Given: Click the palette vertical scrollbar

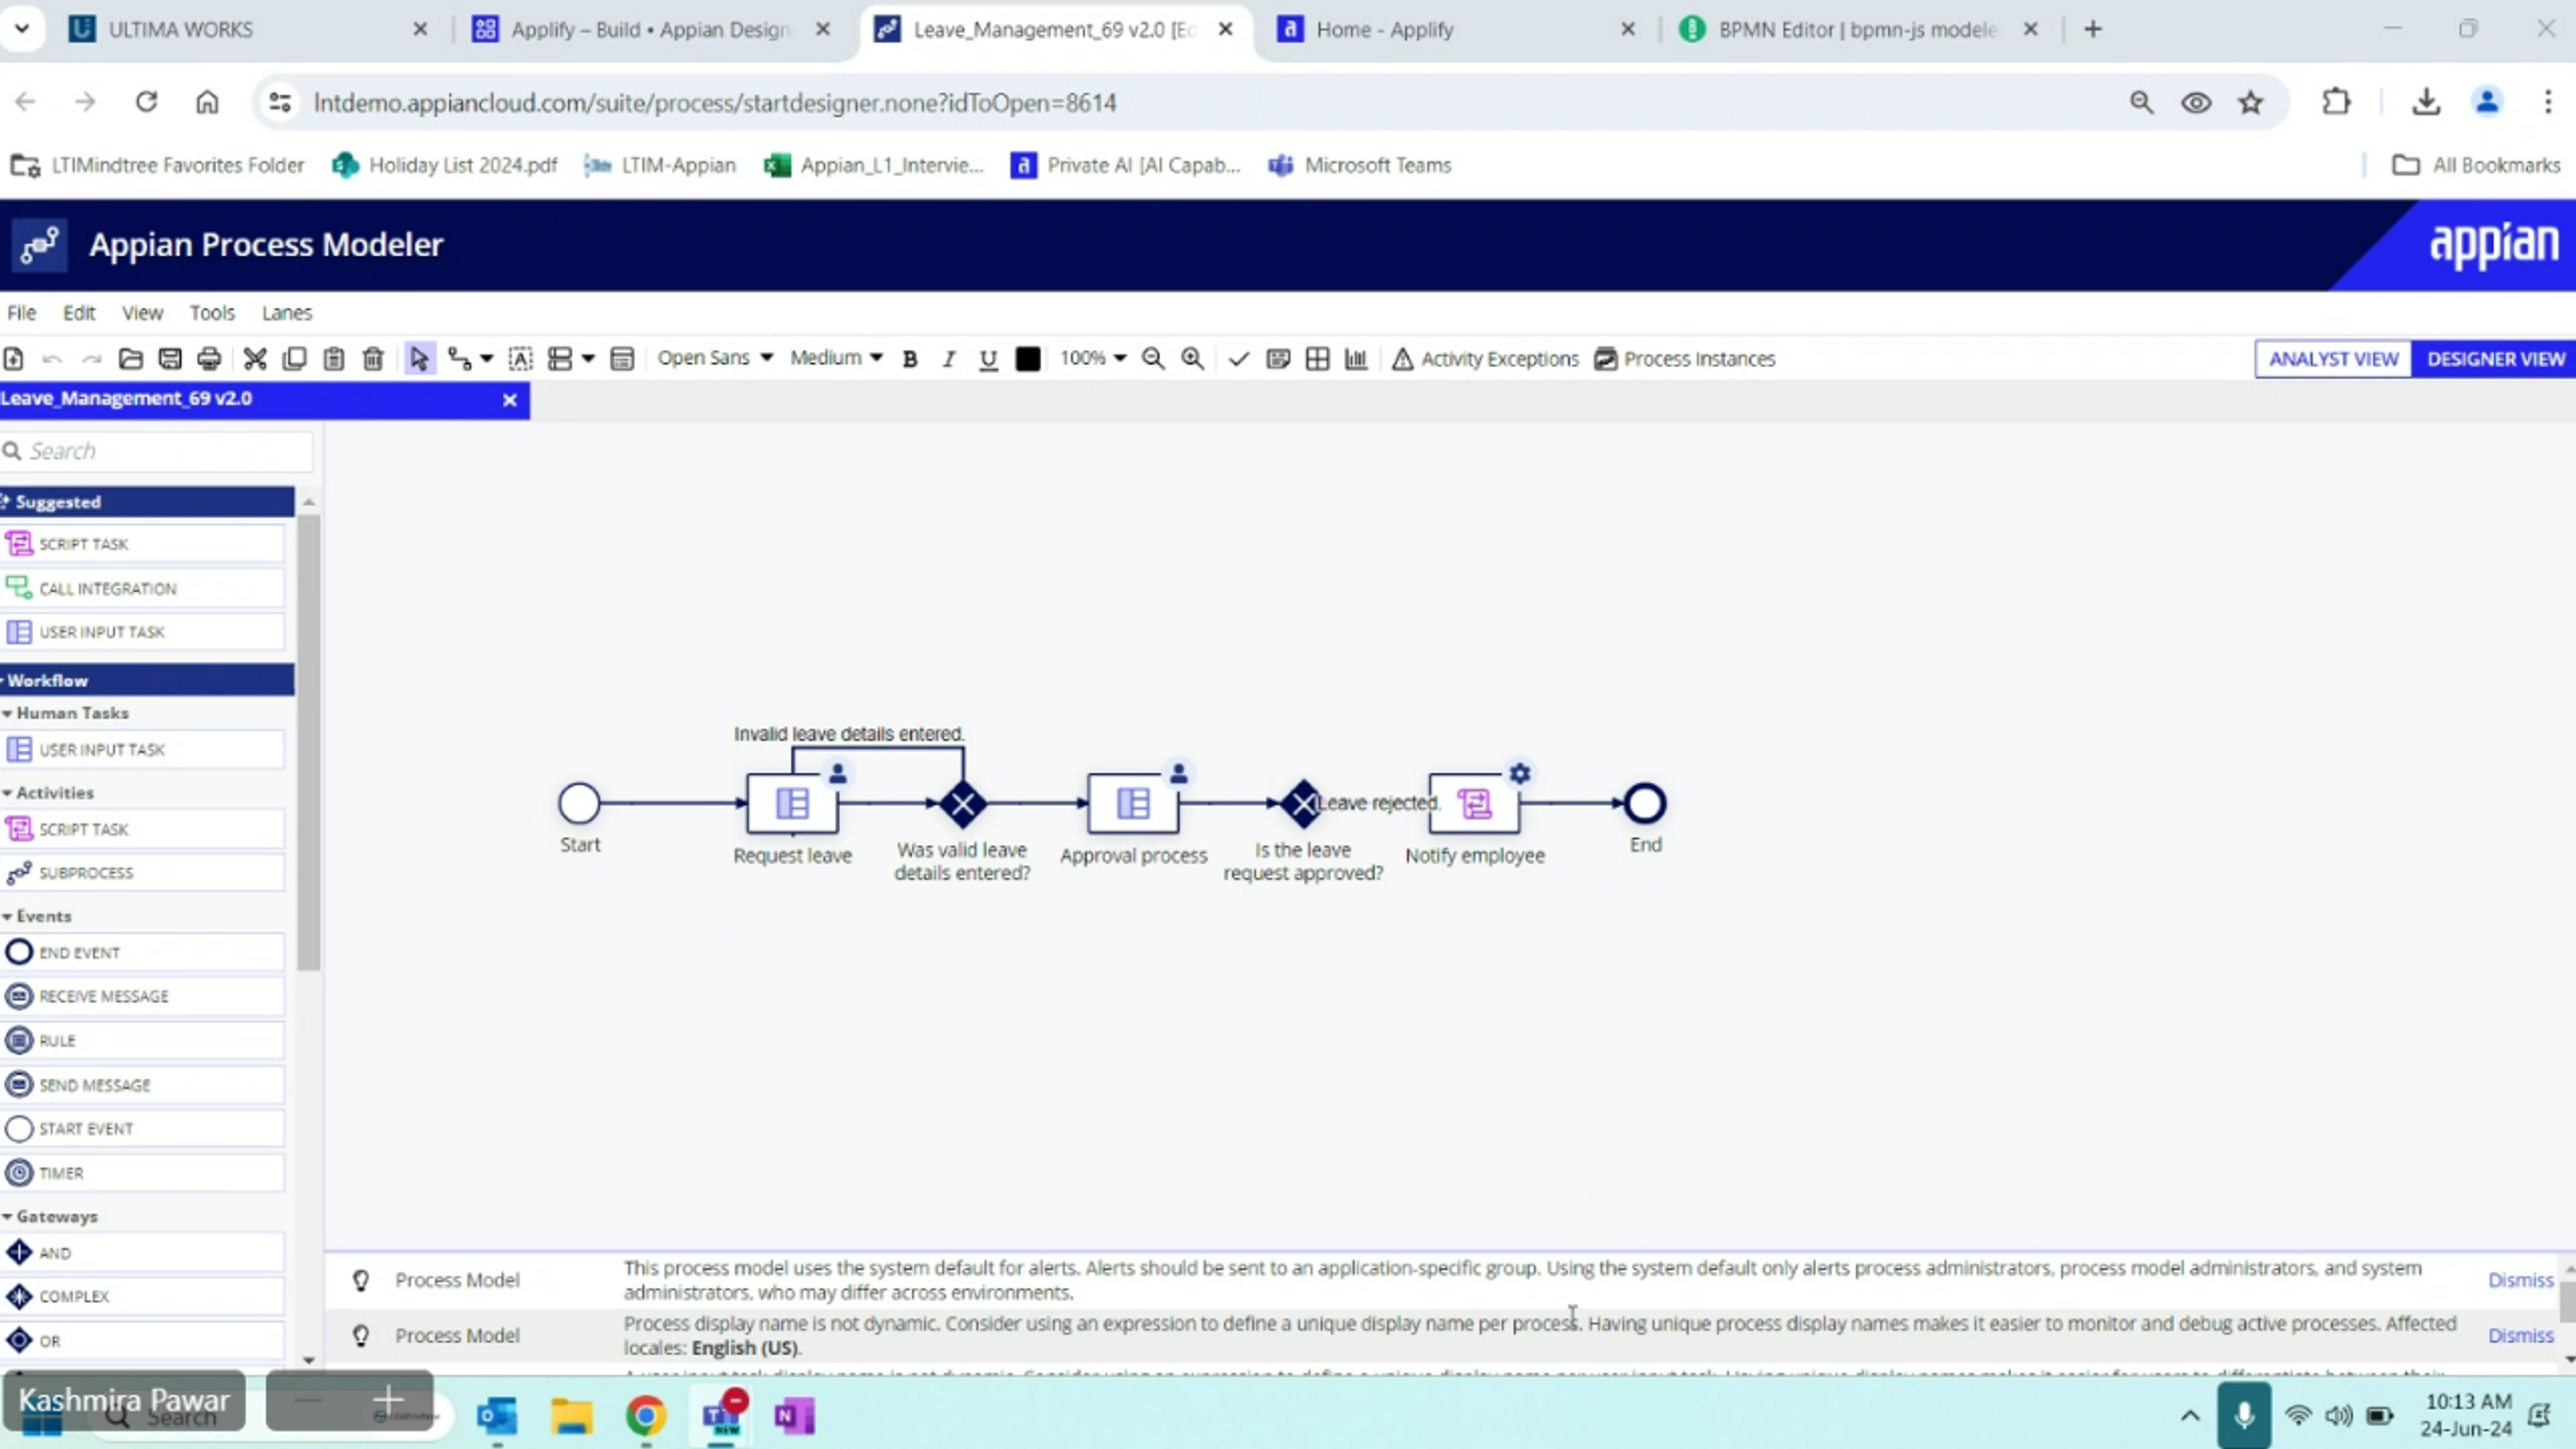Looking at the screenshot, I should pos(309,742).
